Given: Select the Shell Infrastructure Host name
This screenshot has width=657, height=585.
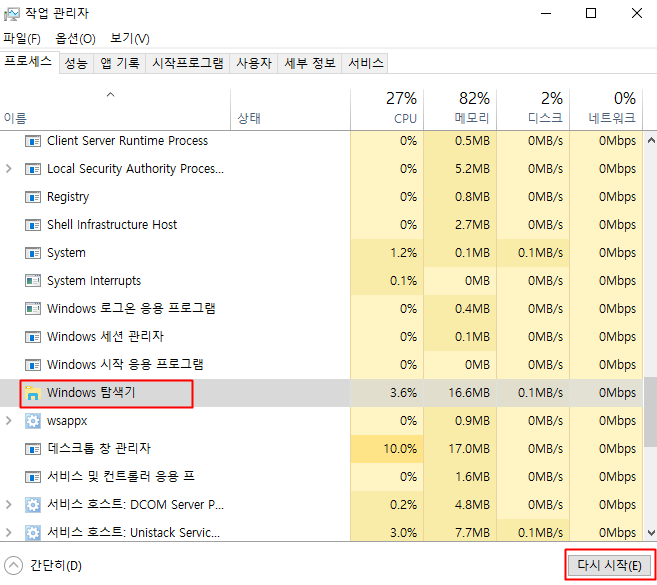Looking at the screenshot, I should (x=112, y=225).
